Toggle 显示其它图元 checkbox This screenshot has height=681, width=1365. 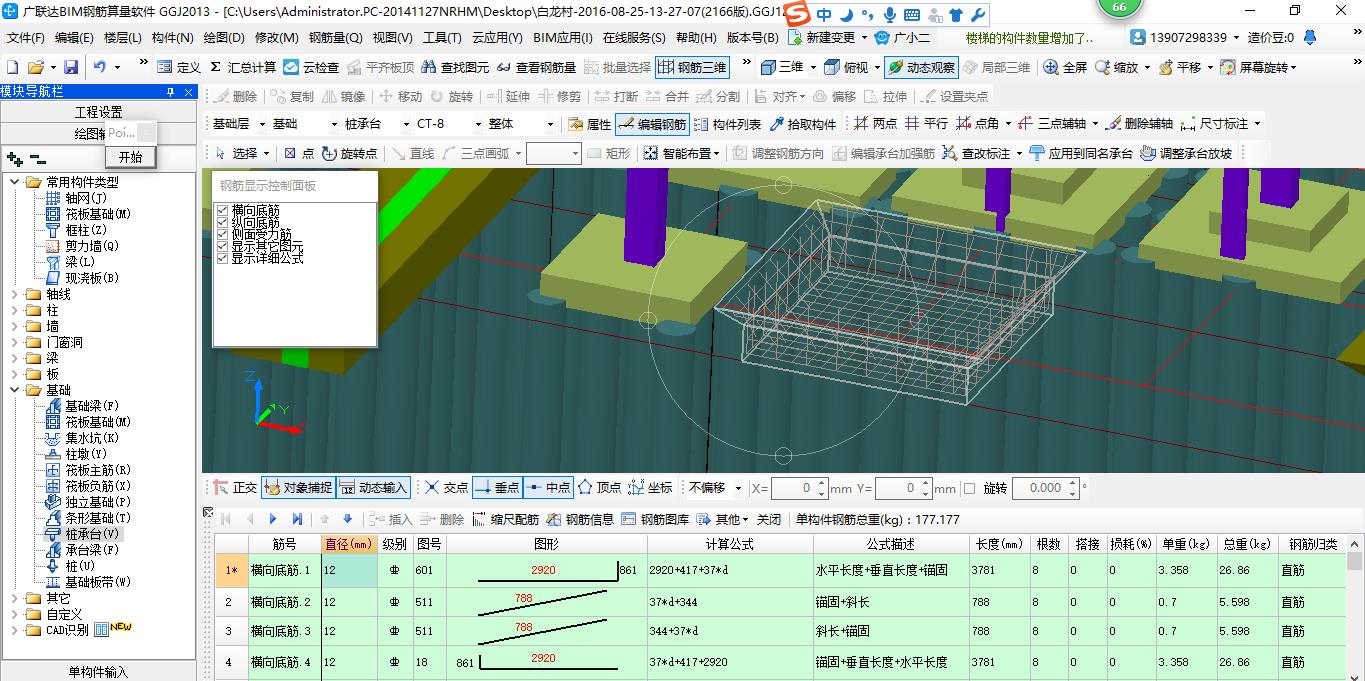pyautogui.click(x=223, y=246)
